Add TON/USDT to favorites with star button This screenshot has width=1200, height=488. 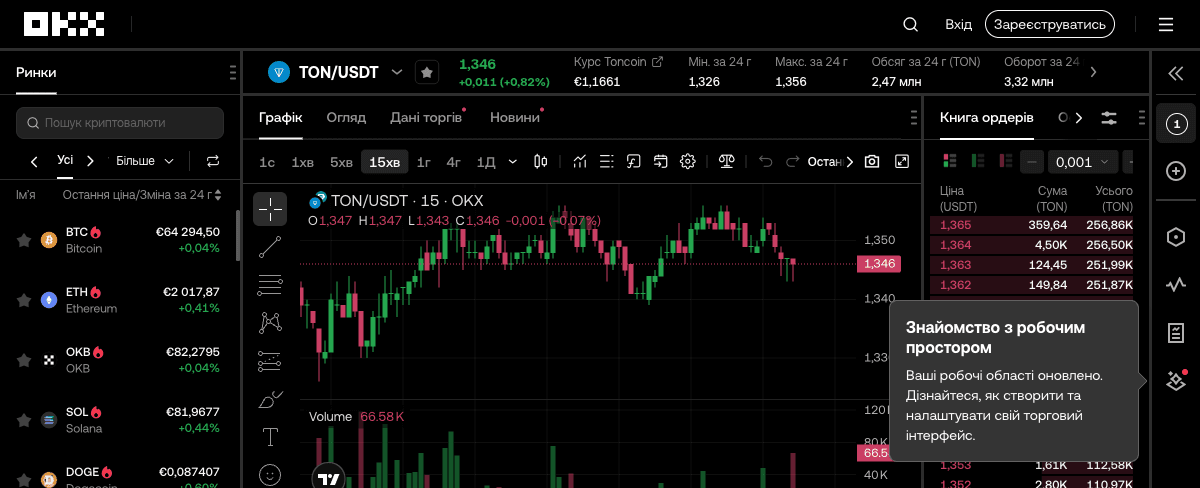coord(427,72)
